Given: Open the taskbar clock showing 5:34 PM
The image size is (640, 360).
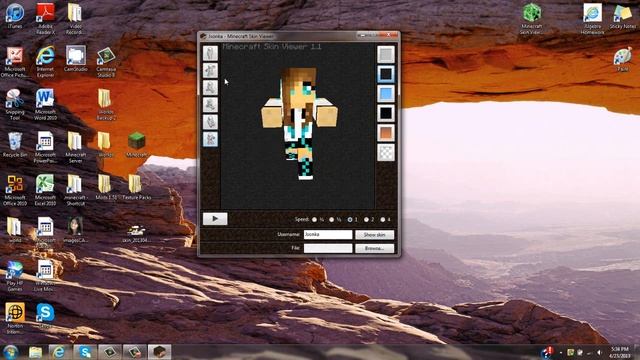Looking at the screenshot, I should 620,352.
